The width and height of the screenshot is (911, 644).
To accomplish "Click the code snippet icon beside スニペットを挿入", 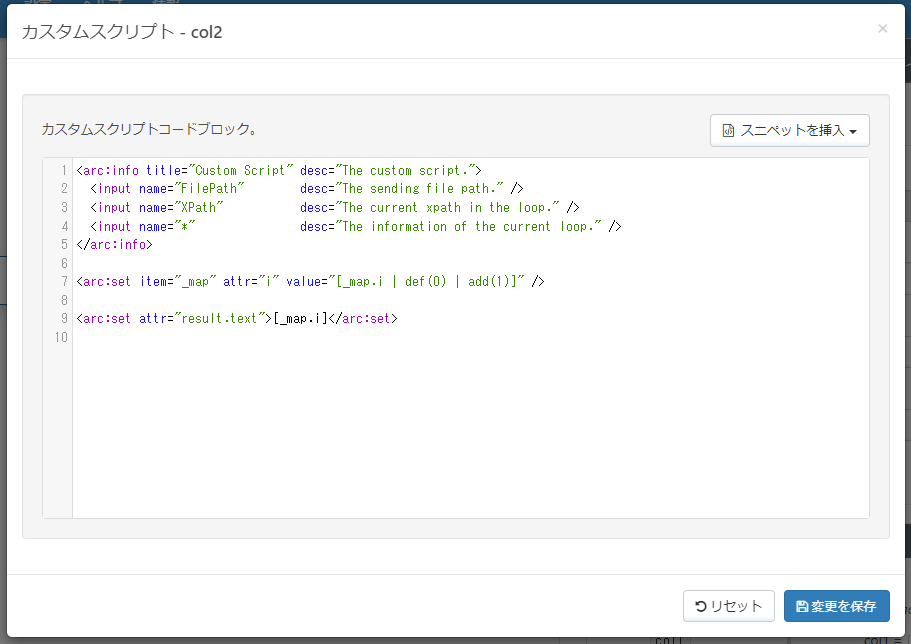I will coord(729,130).
